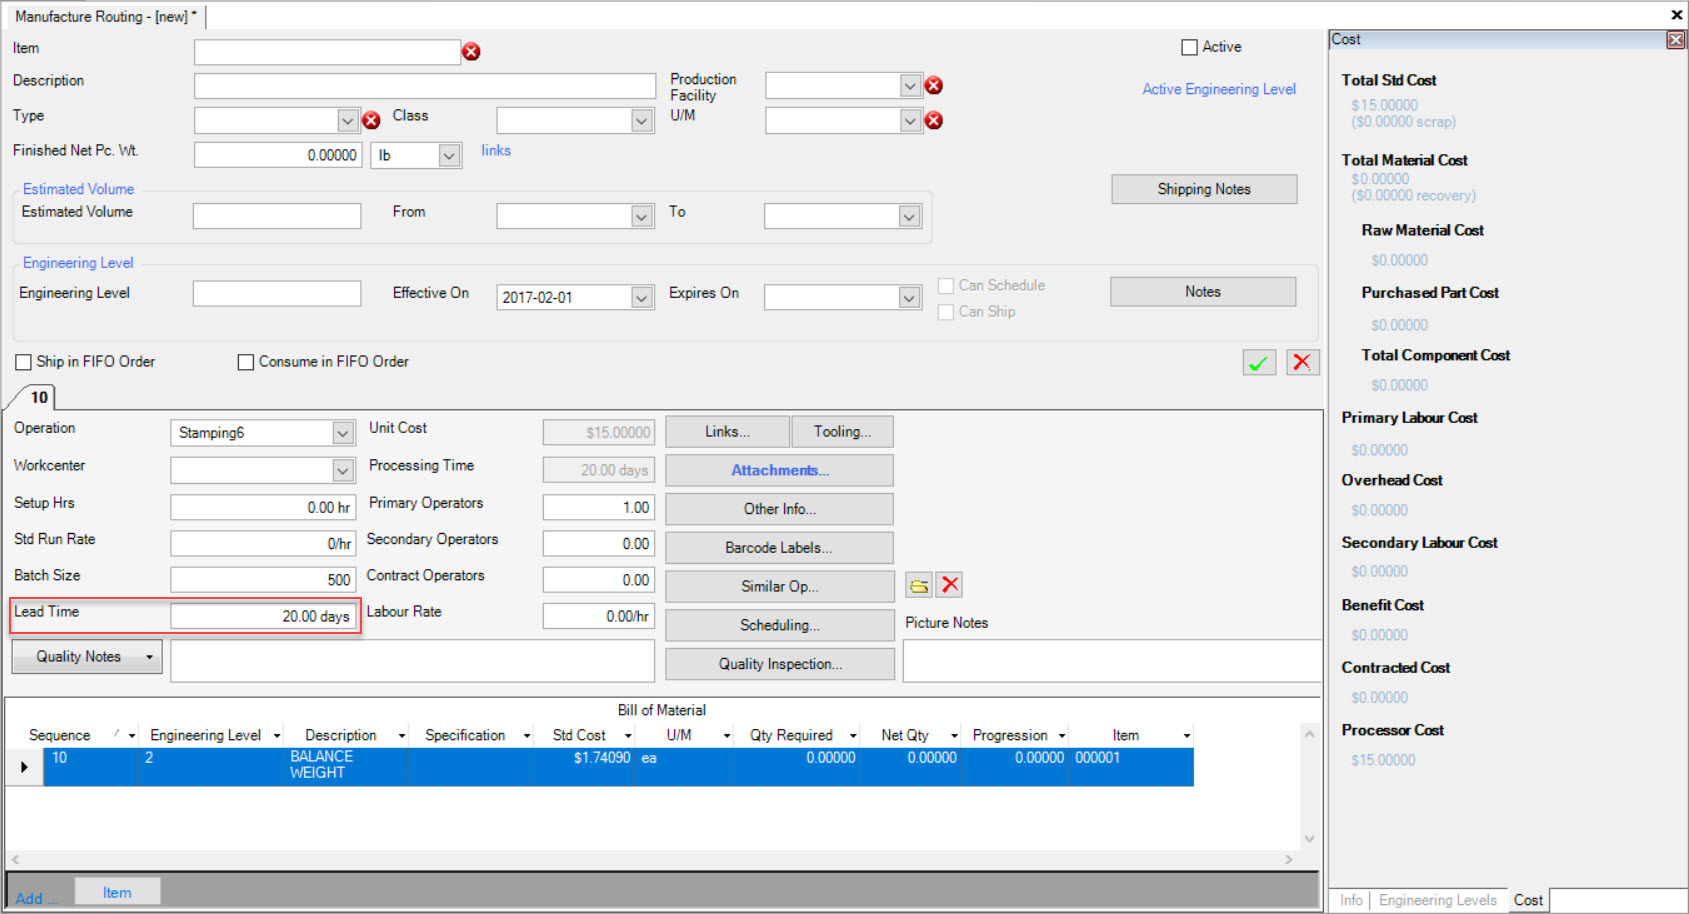Select operation tab 10
This screenshot has height=914, width=1689.
[x=39, y=397]
